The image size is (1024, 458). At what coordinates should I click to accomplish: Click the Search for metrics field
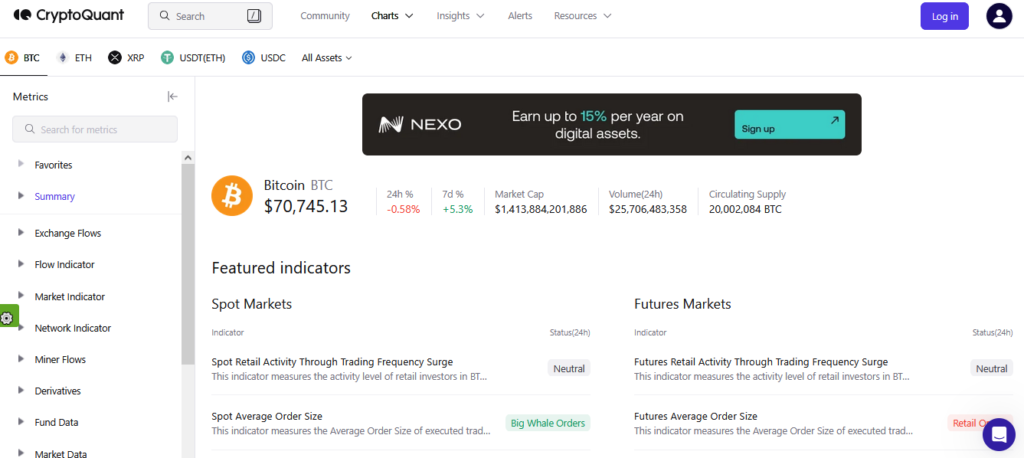95,129
